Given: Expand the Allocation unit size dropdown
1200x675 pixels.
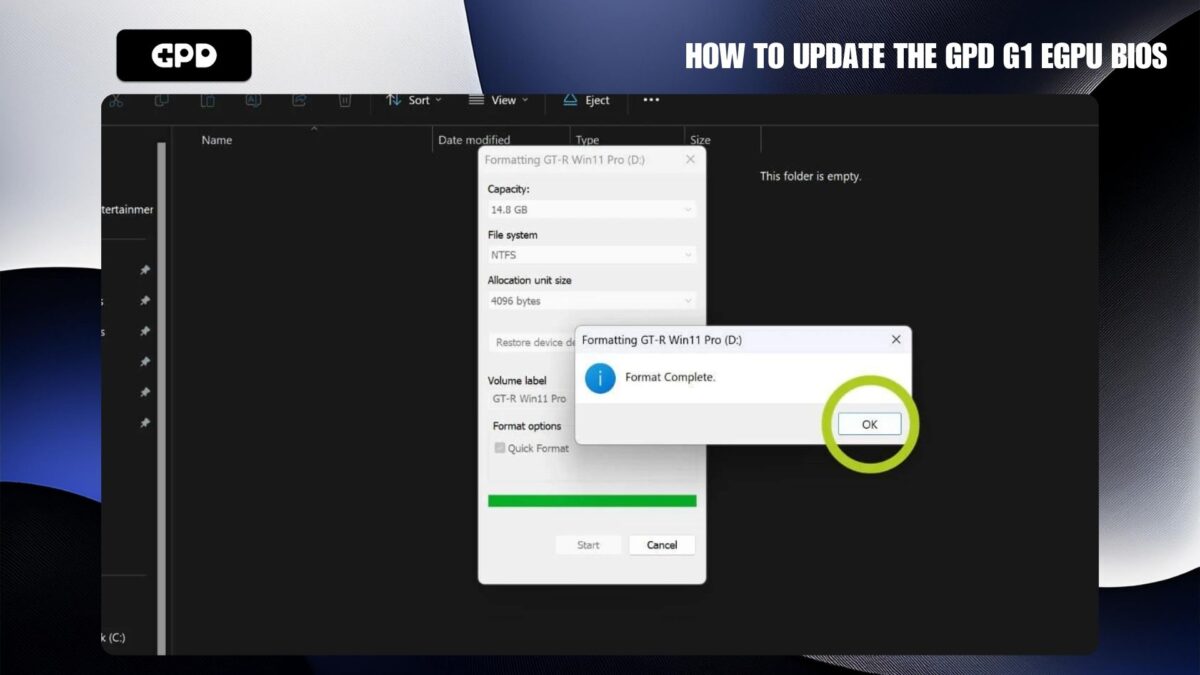Looking at the screenshot, I should click(591, 301).
